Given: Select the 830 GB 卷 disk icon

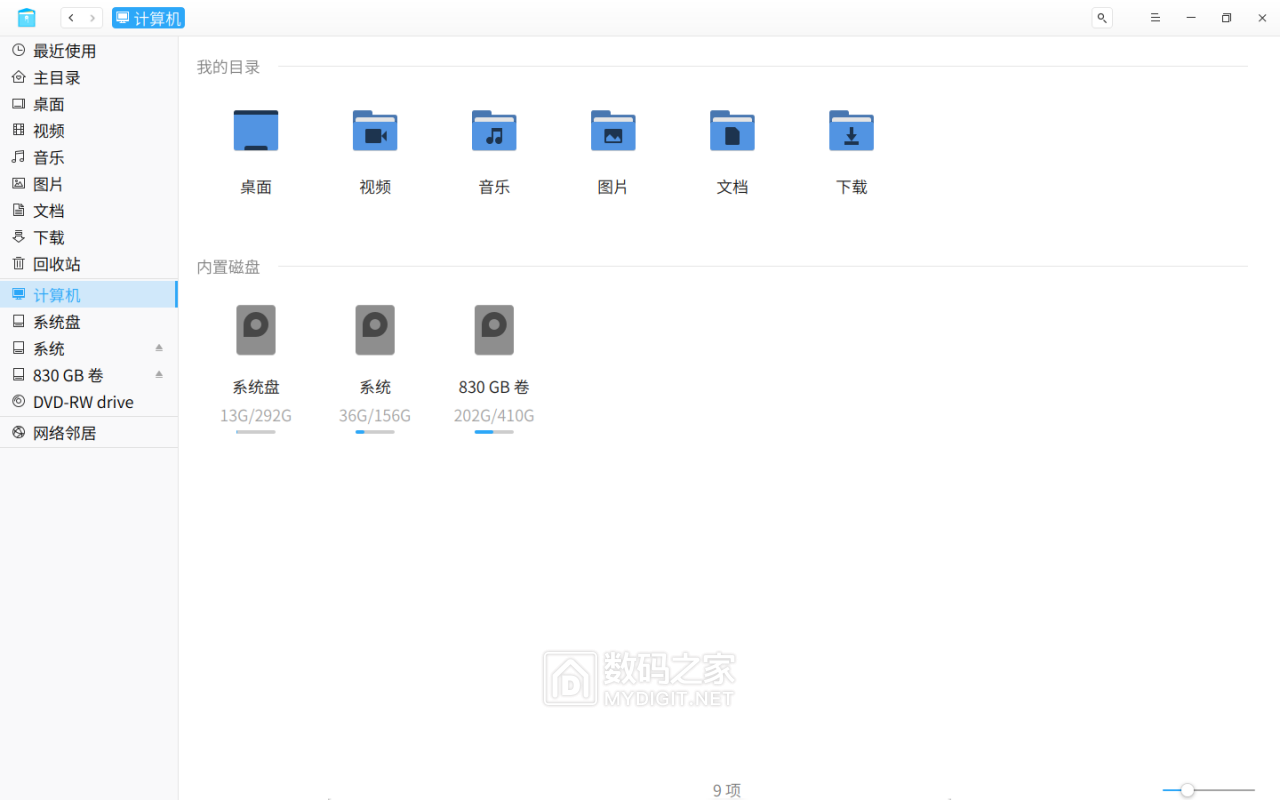Looking at the screenshot, I should pyautogui.click(x=494, y=330).
